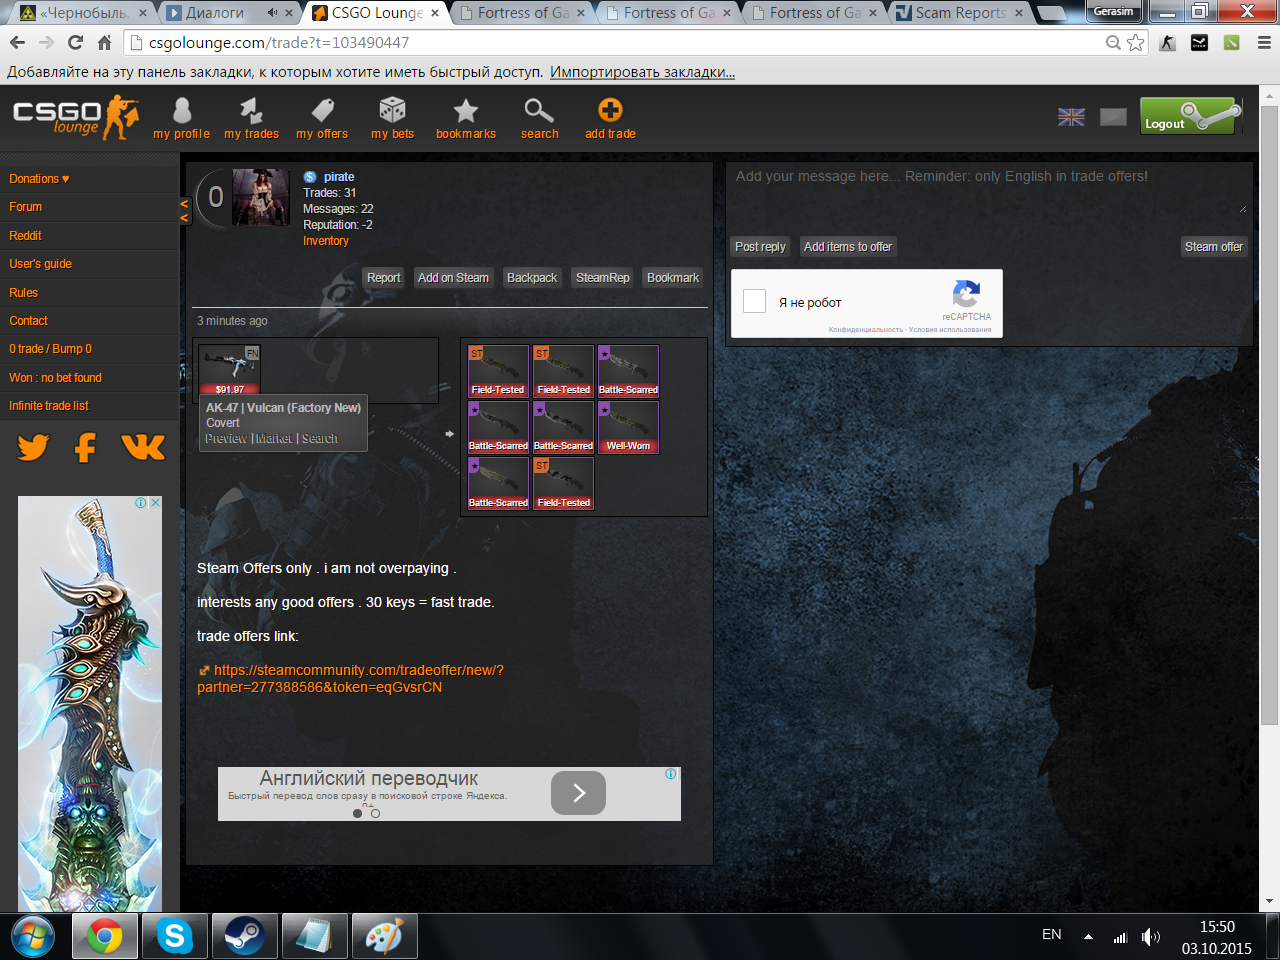Open the Facebook icon in sidebar
Screen dimensions: 1280x960
coord(86,447)
